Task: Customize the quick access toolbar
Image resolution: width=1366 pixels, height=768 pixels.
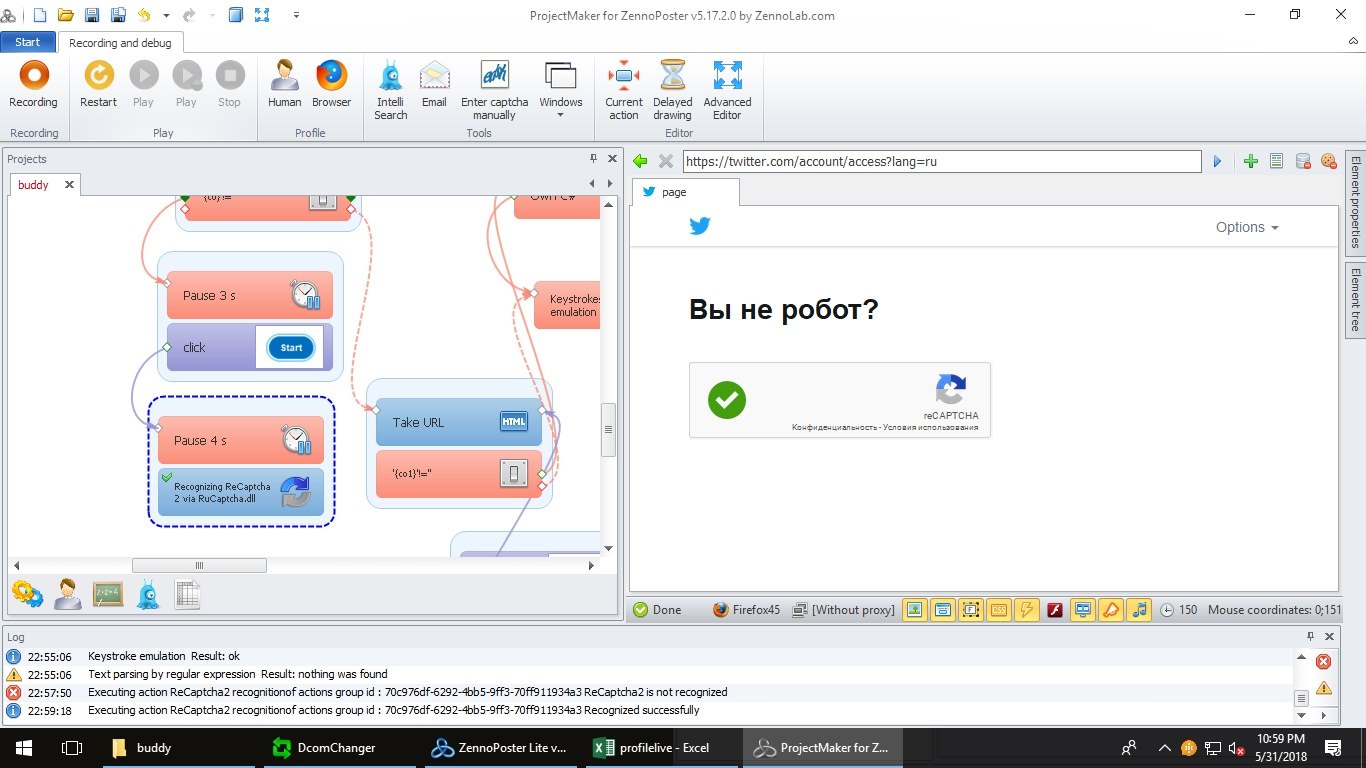Action: 297,16
